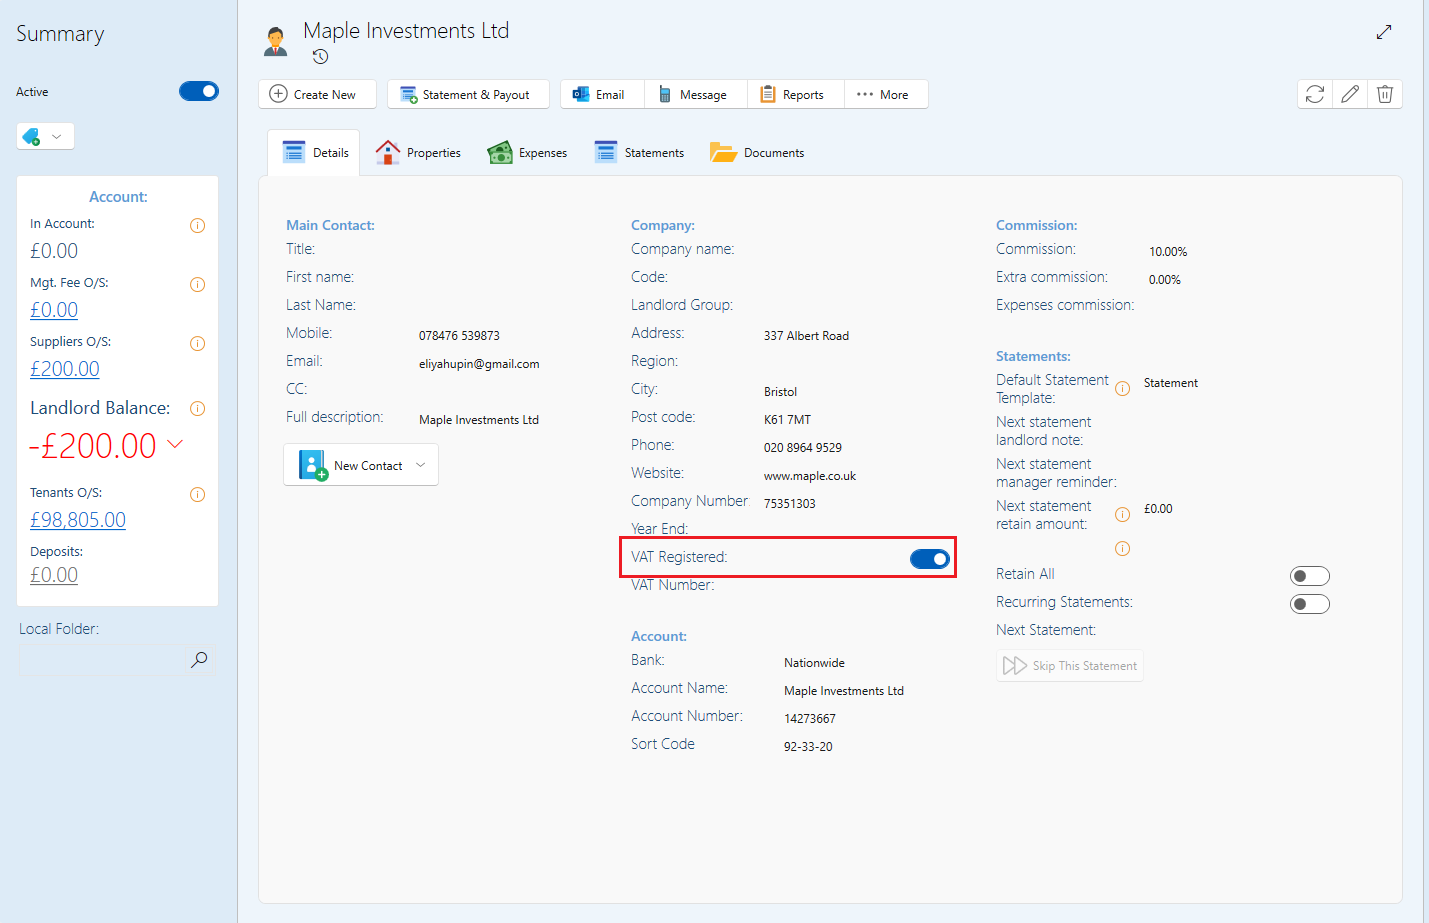Send a Message to the landlord
This screenshot has height=923, width=1429.
click(x=696, y=94)
